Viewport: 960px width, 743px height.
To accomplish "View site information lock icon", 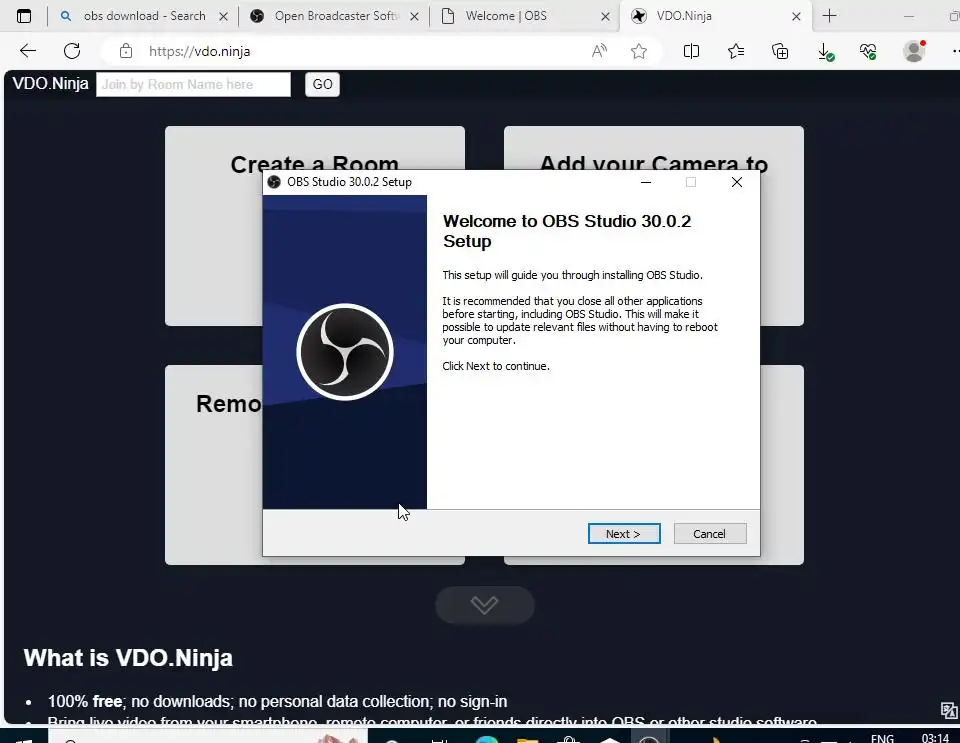I will (126, 51).
